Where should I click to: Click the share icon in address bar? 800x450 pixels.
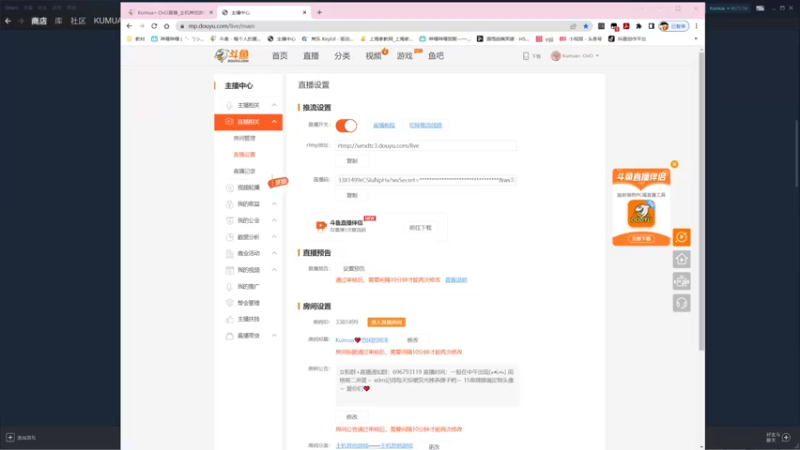573,26
